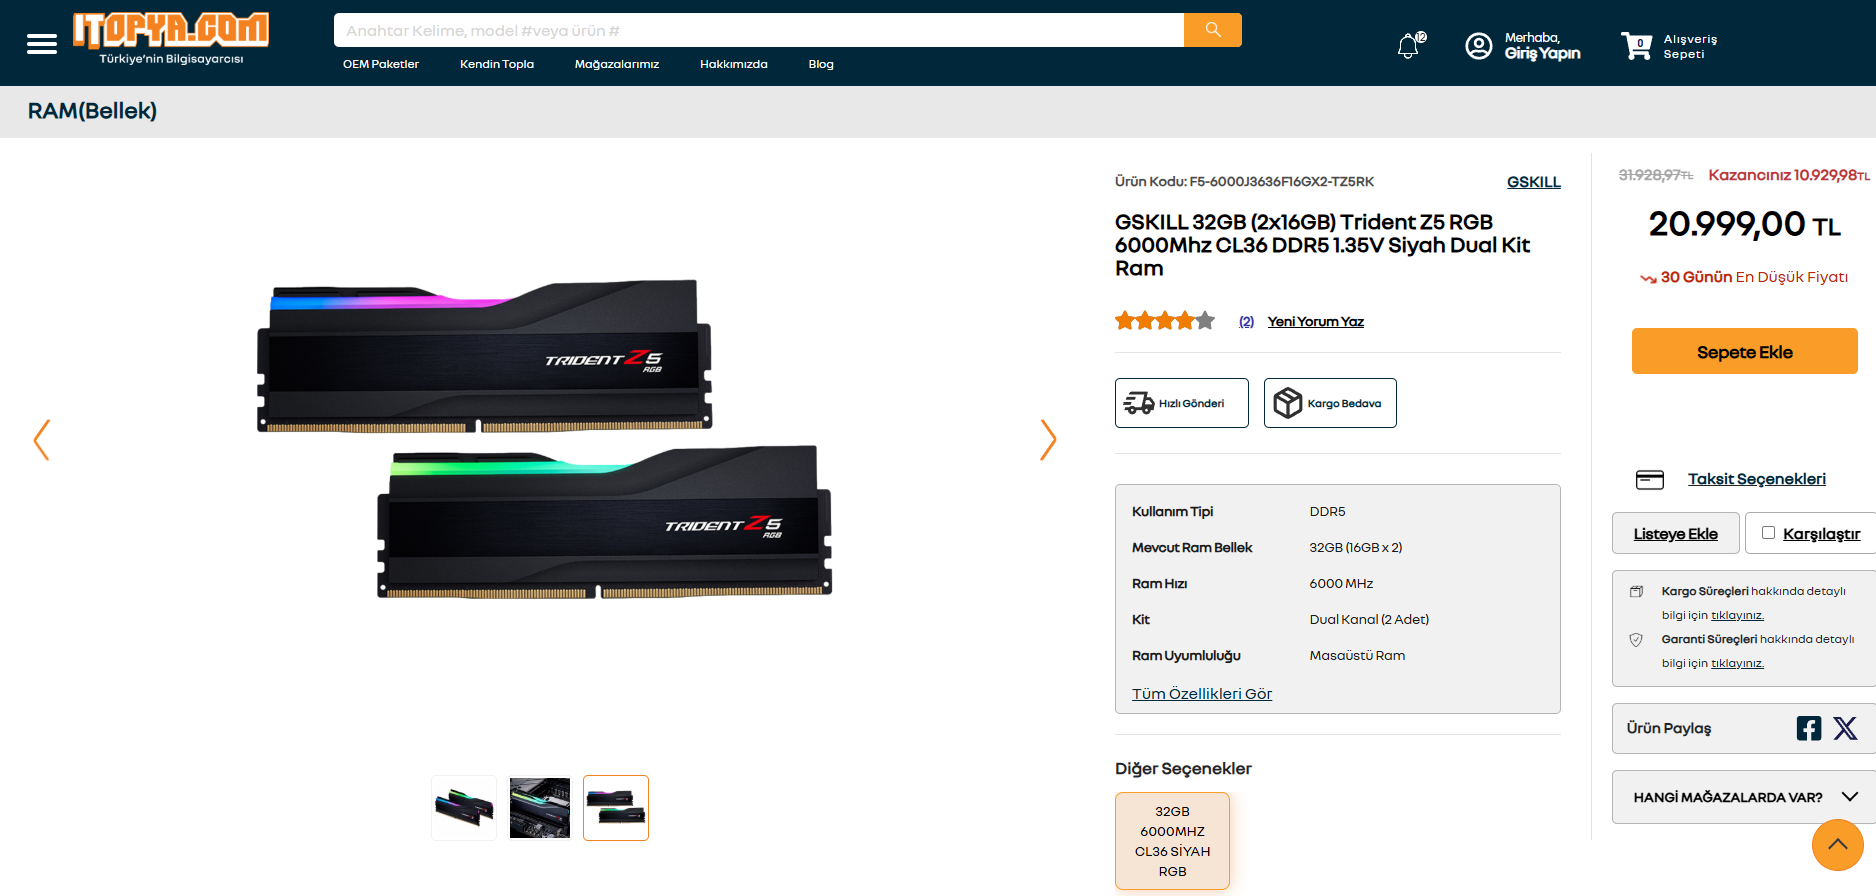This screenshot has height=896, width=1876.
Task: Open Kendin Topla menu
Action: (497, 64)
